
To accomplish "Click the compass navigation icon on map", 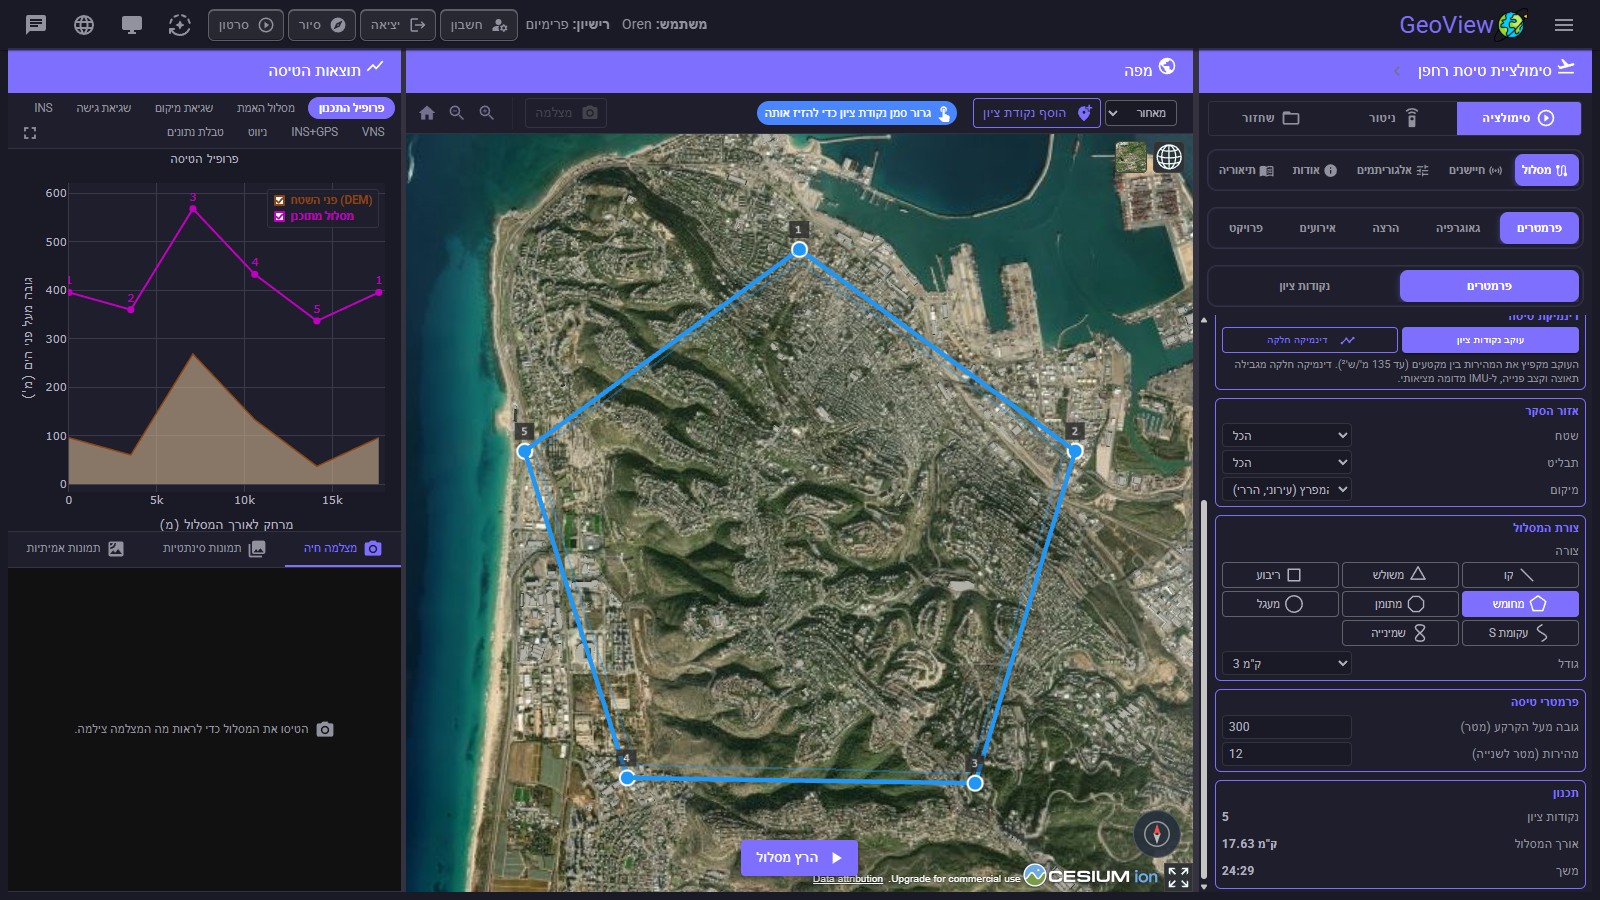I will pos(1157,834).
